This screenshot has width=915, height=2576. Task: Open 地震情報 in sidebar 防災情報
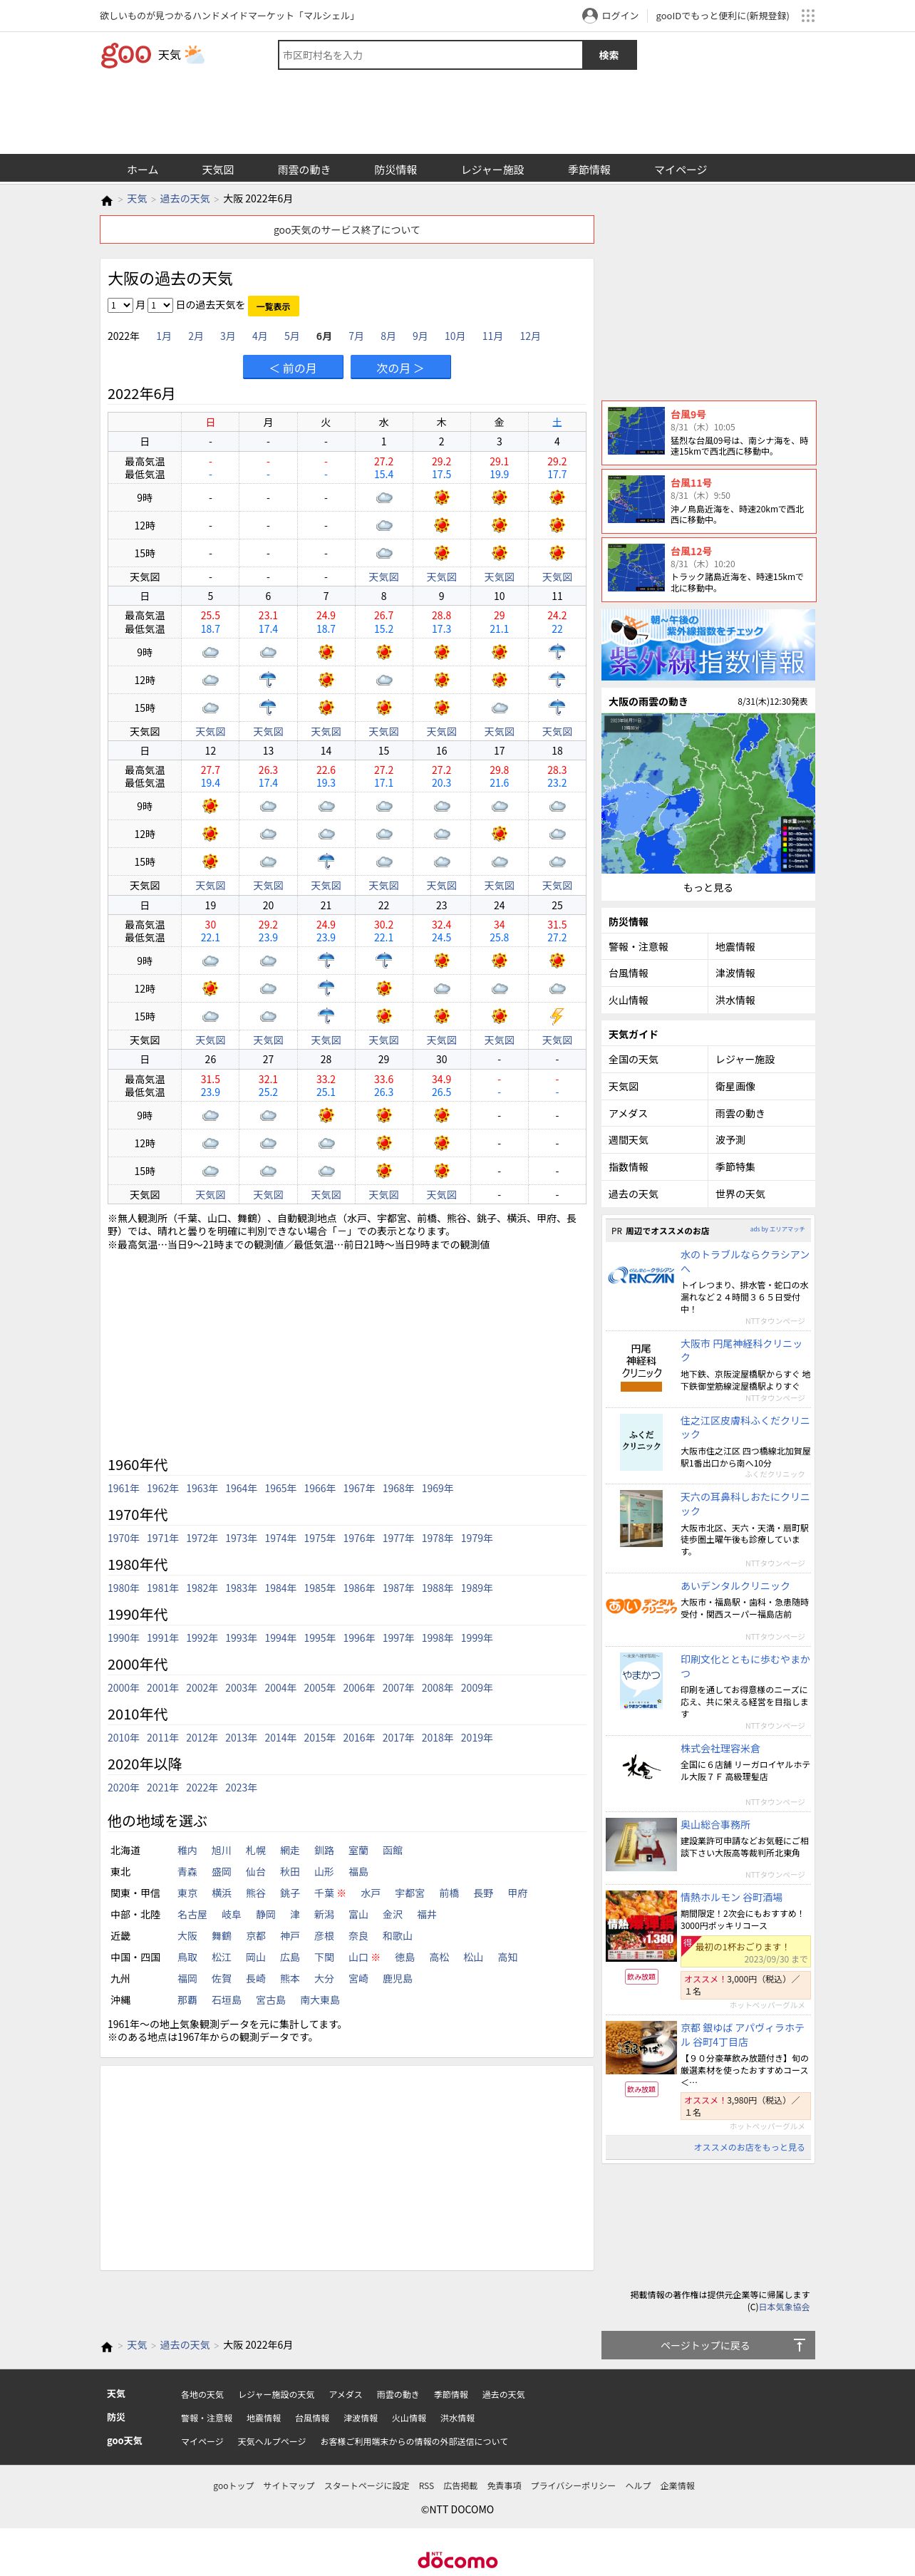click(x=735, y=947)
